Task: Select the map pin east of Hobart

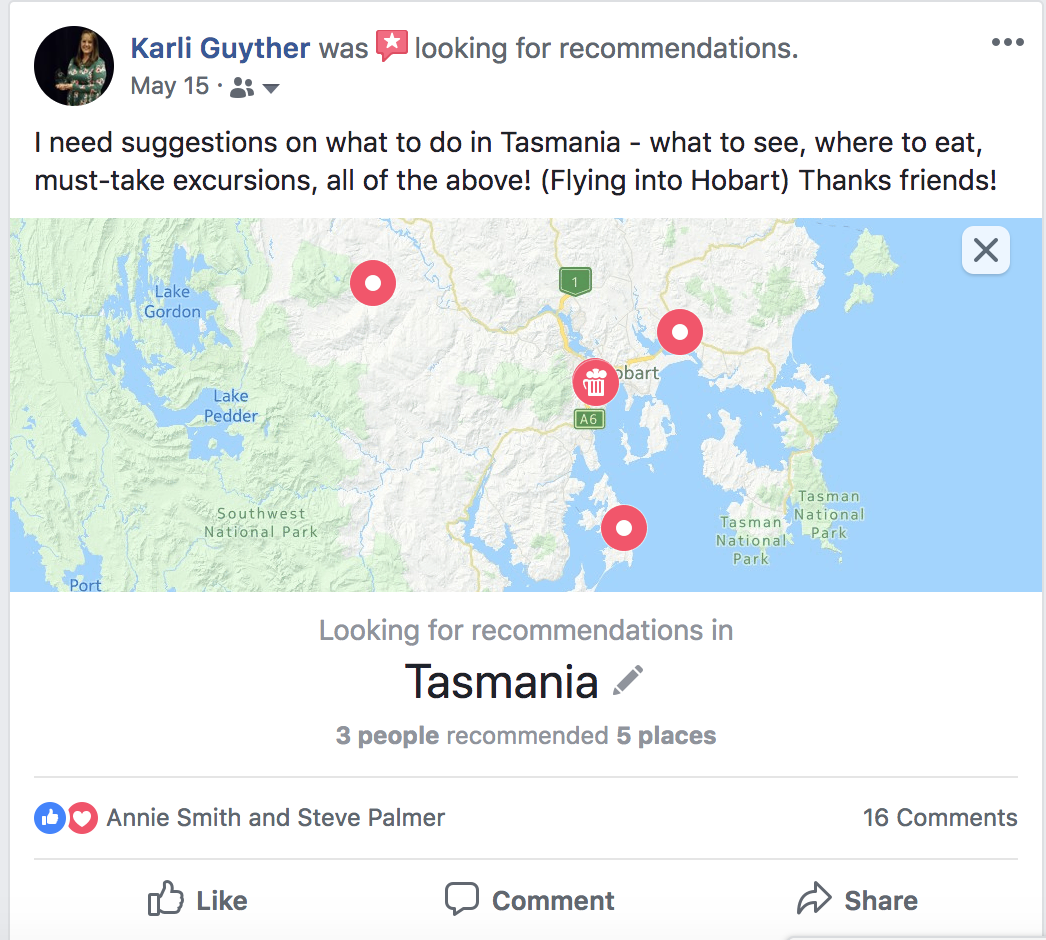Action: [680, 332]
